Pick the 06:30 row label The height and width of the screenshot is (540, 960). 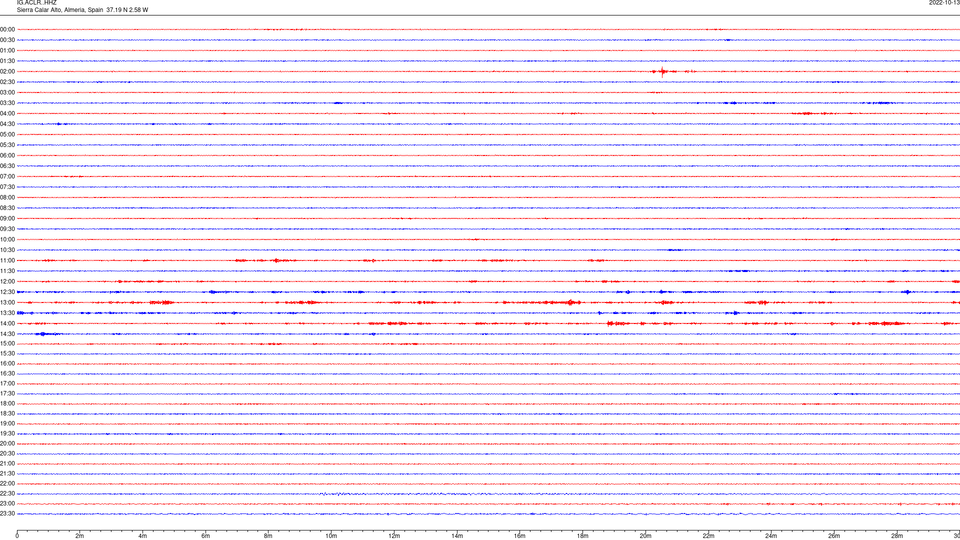(7, 166)
